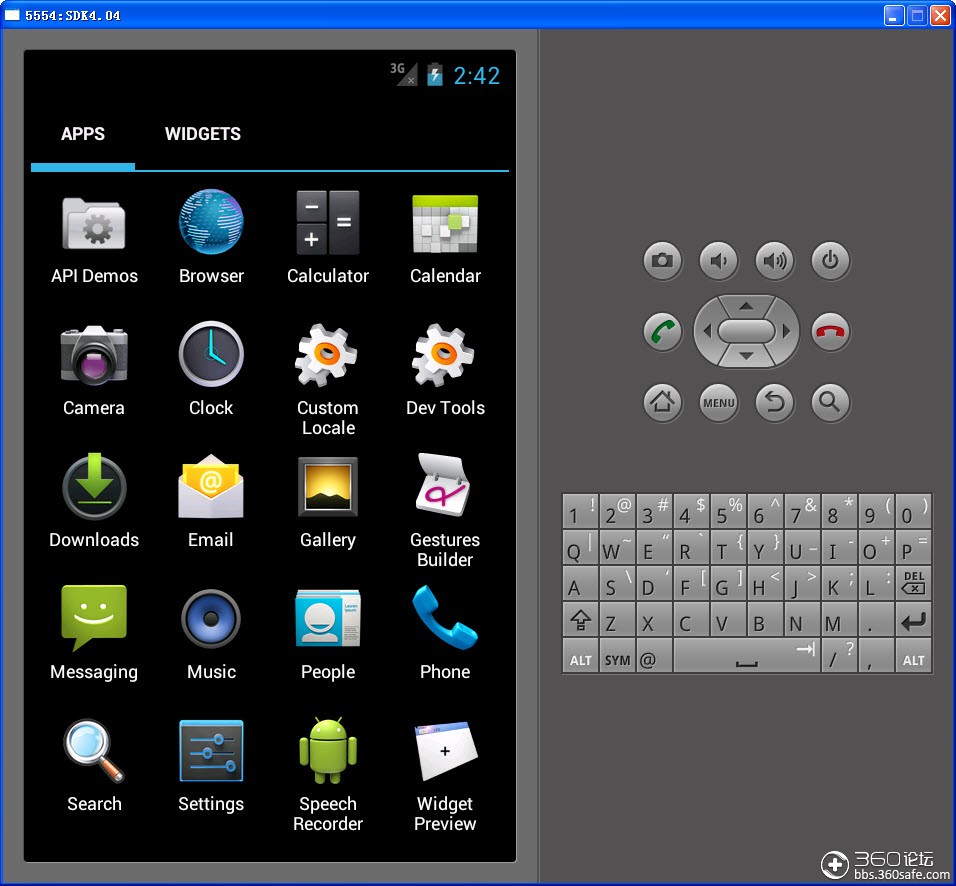
Task: Launch the Widget Preview app
Action: pyautogui.click(x=445, y=777)
